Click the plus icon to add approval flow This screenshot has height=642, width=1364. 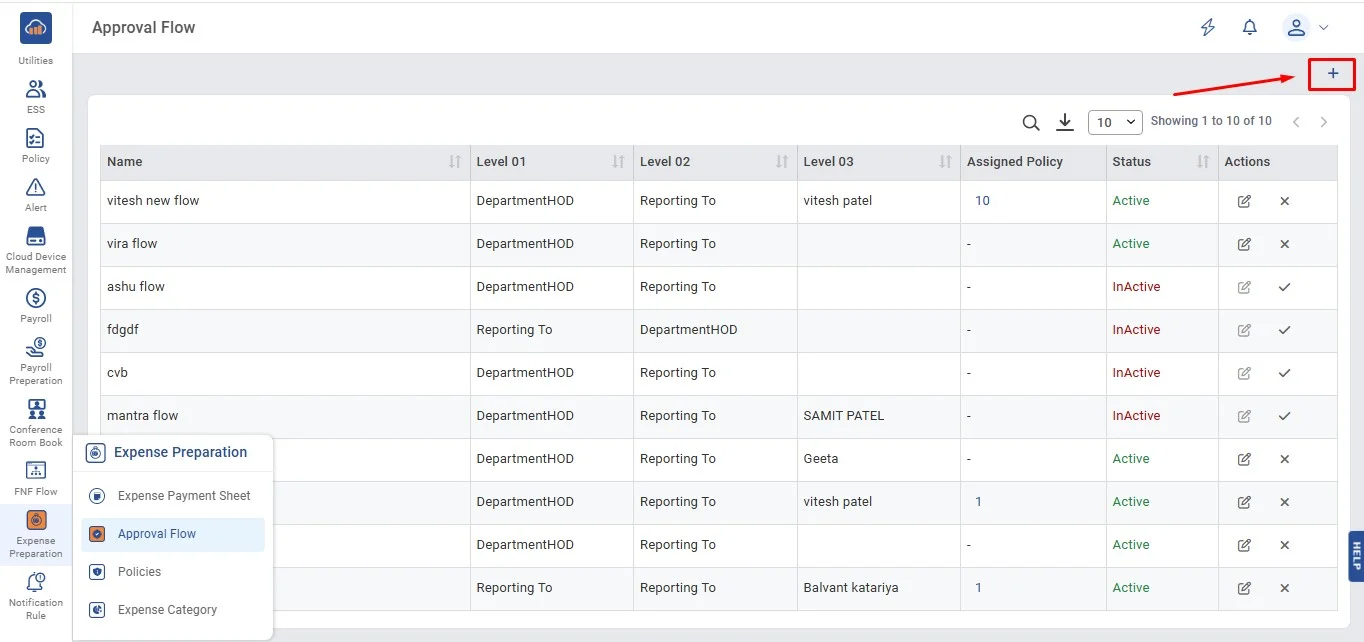pos(1332,74)
